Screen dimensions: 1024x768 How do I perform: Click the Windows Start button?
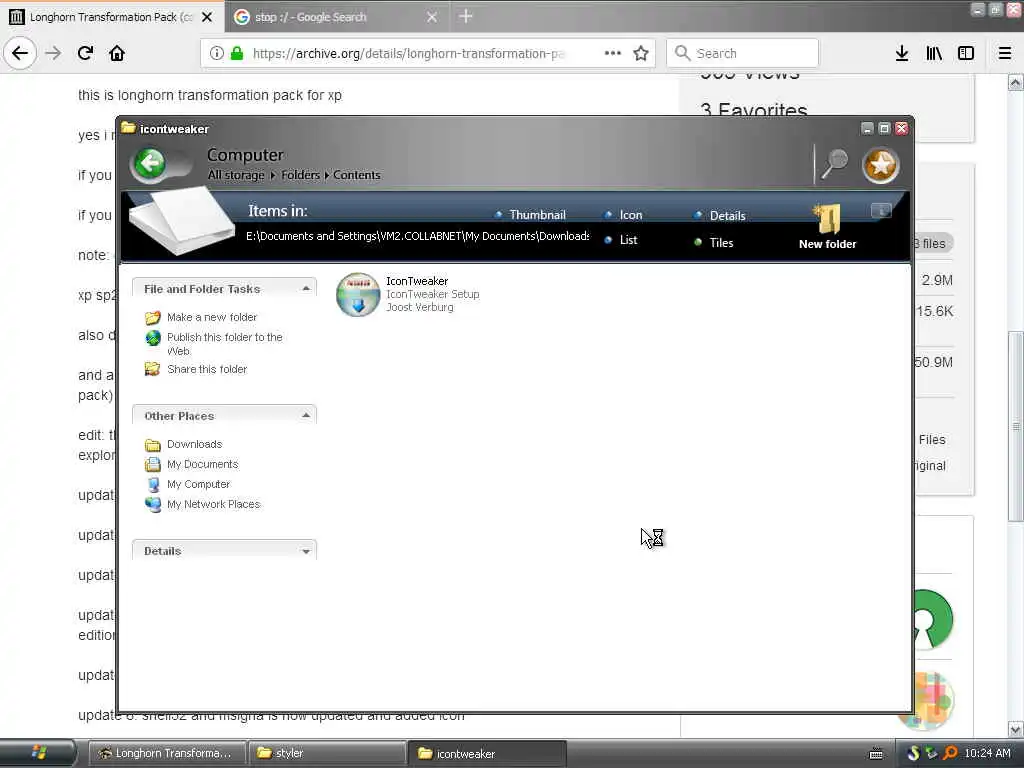pos(38,753)
